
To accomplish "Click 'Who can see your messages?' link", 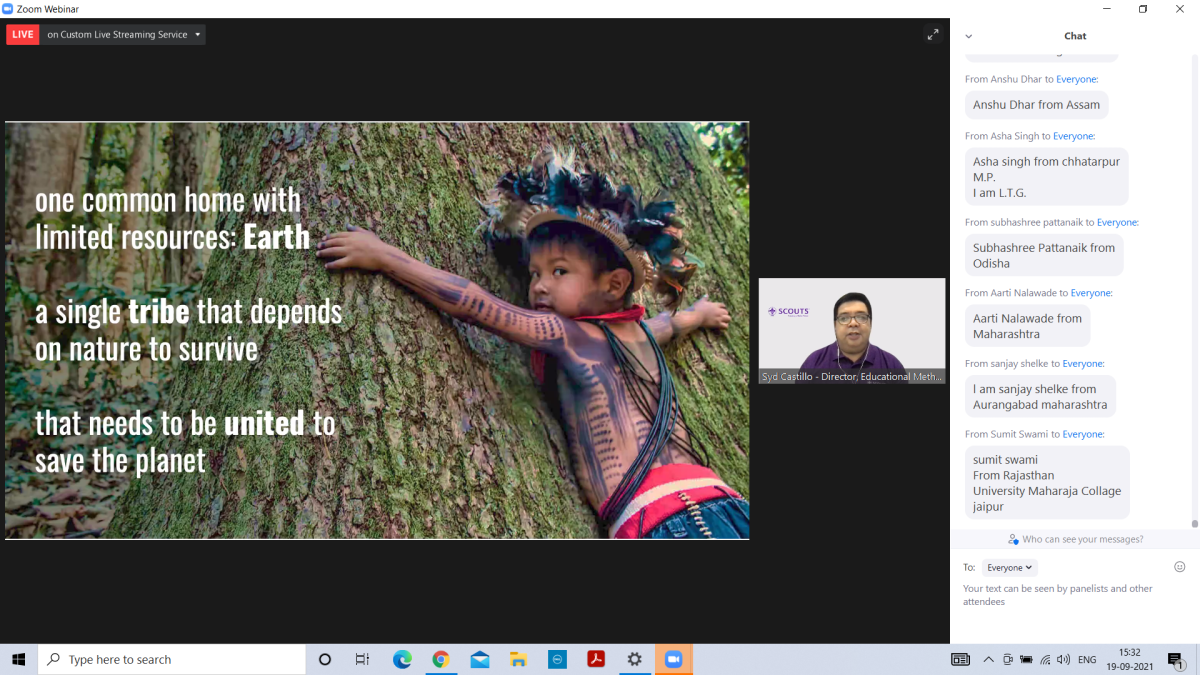I will [x=1074, y=539].
